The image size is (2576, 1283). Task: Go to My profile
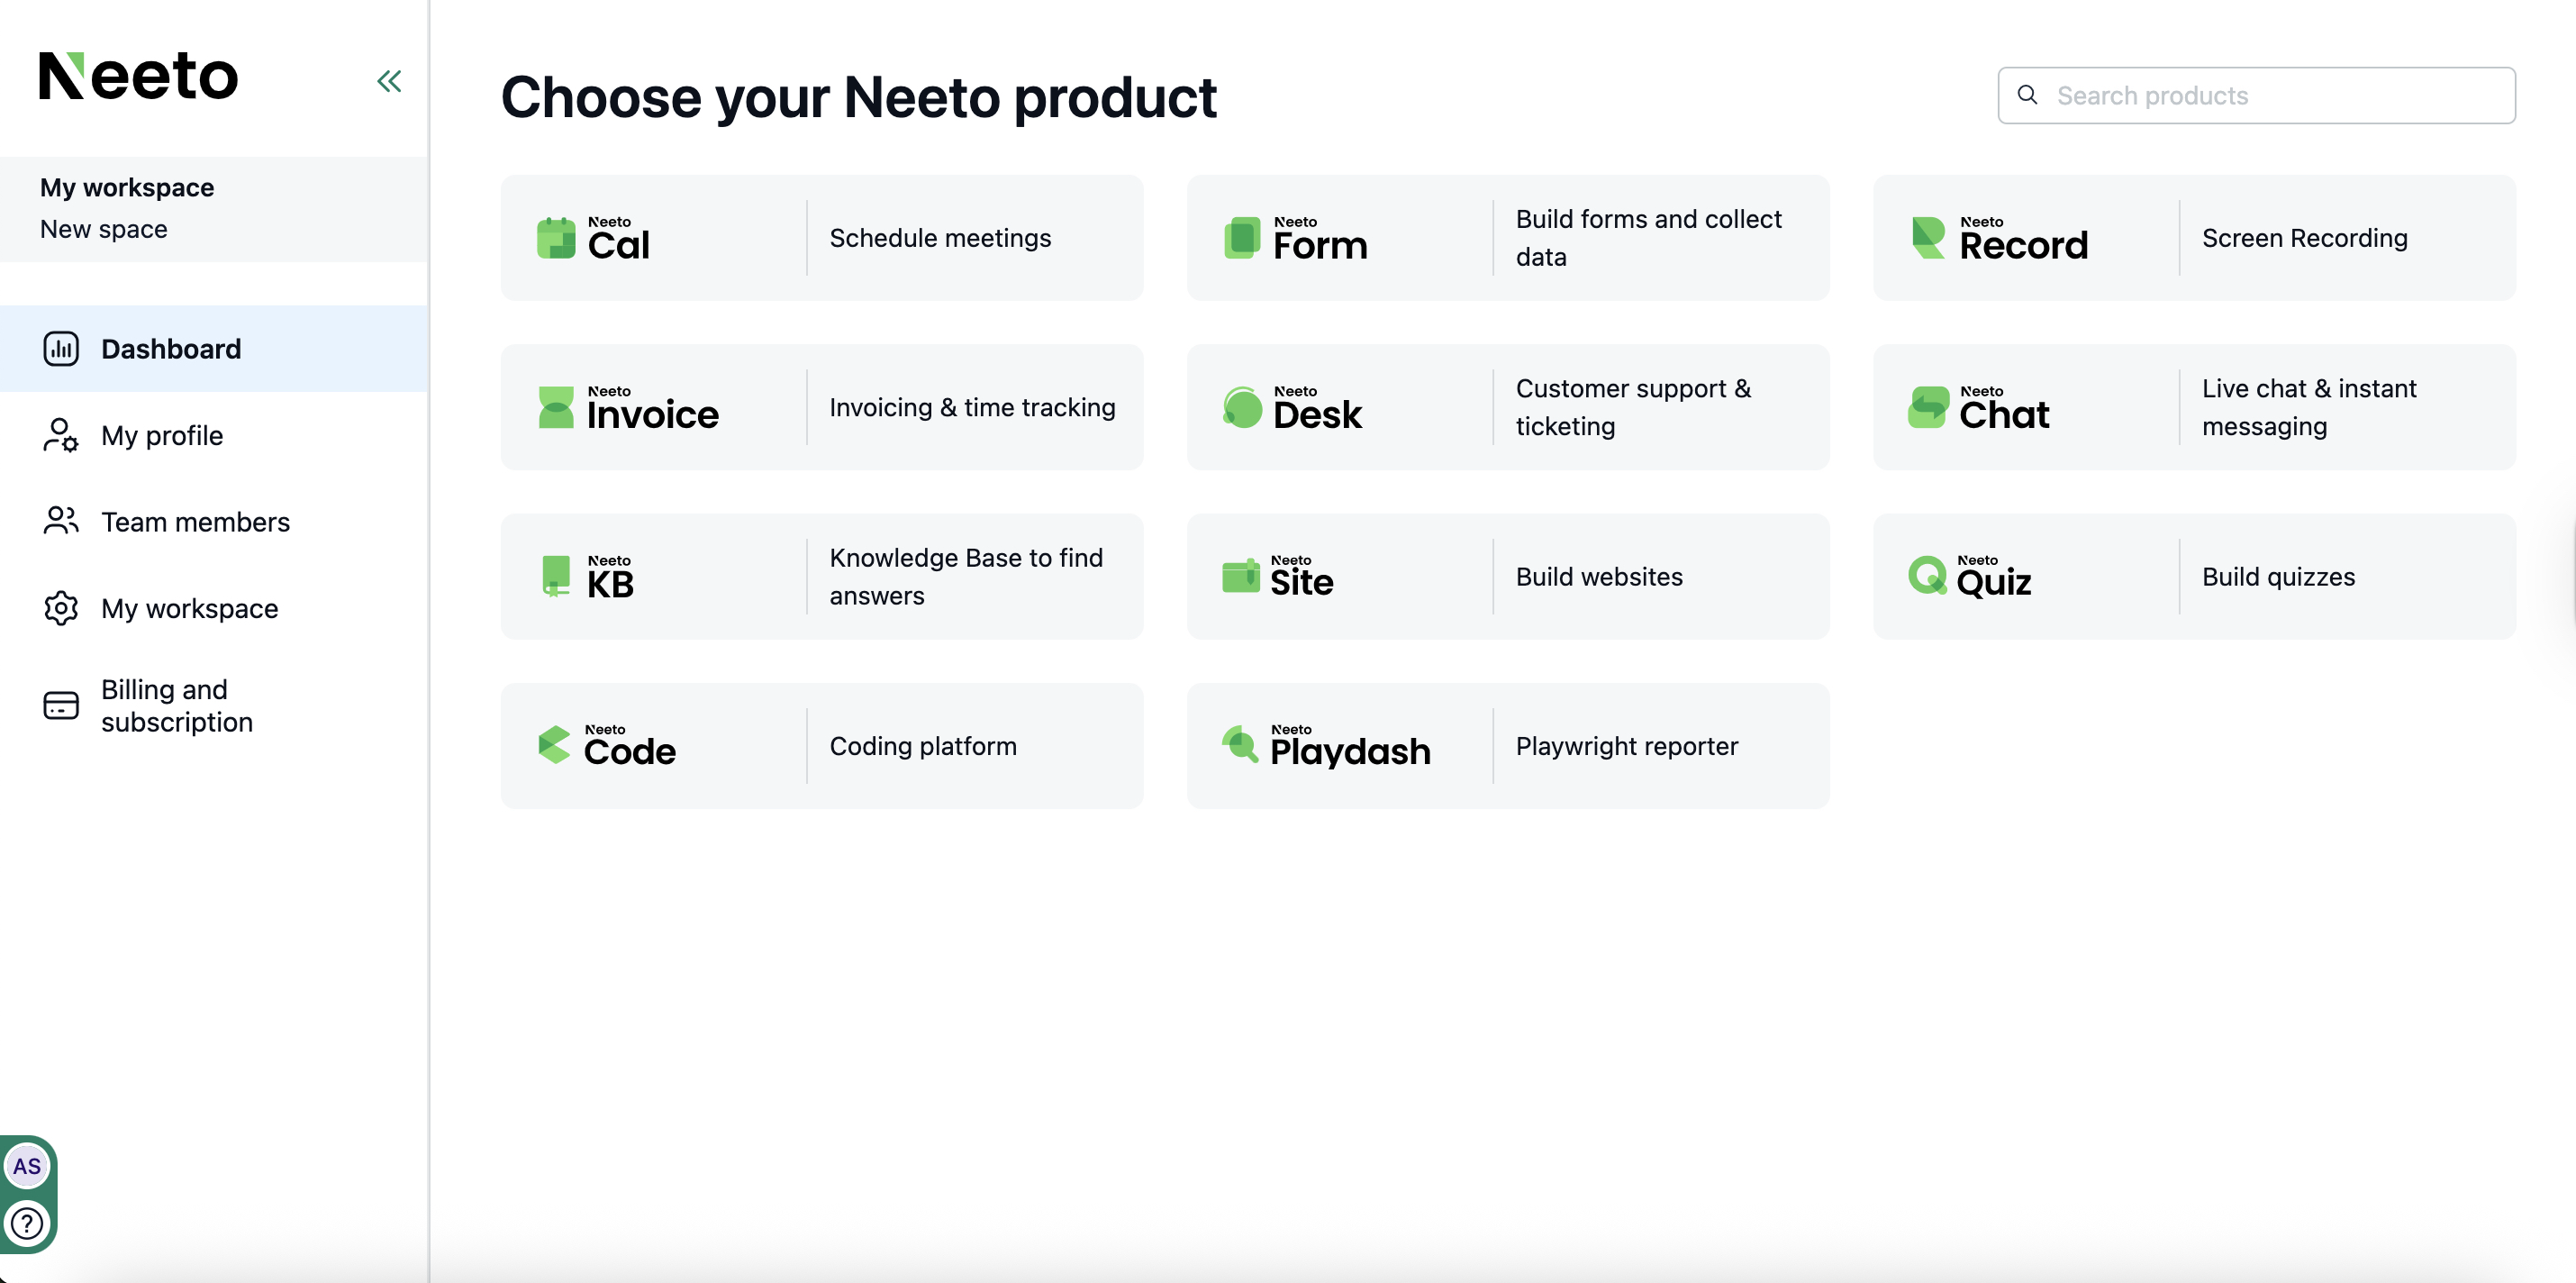(x=214, y=436)
